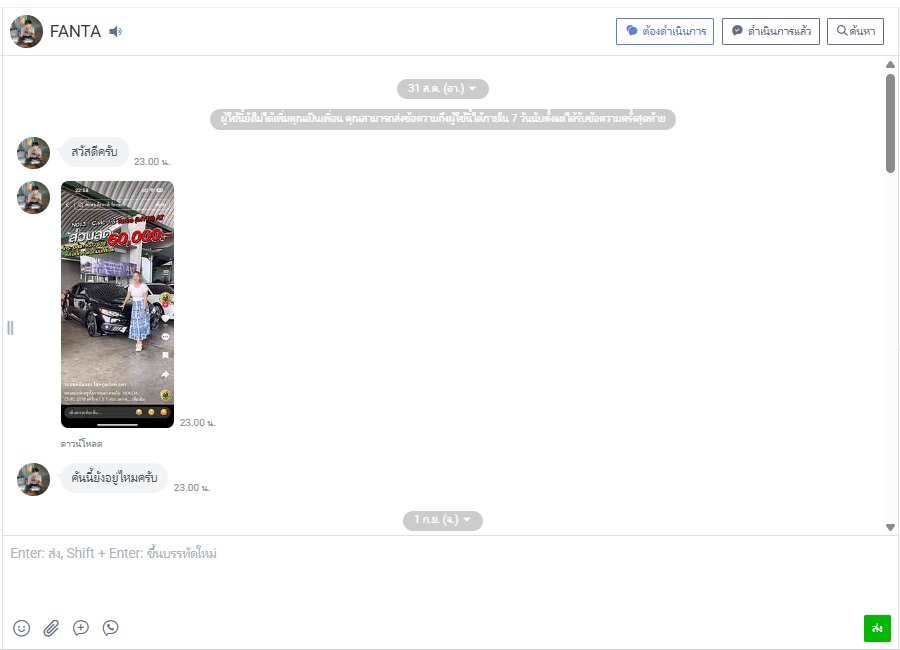
Task: Click the chat scrollbar thumb
Action: (x=890, y=123)
